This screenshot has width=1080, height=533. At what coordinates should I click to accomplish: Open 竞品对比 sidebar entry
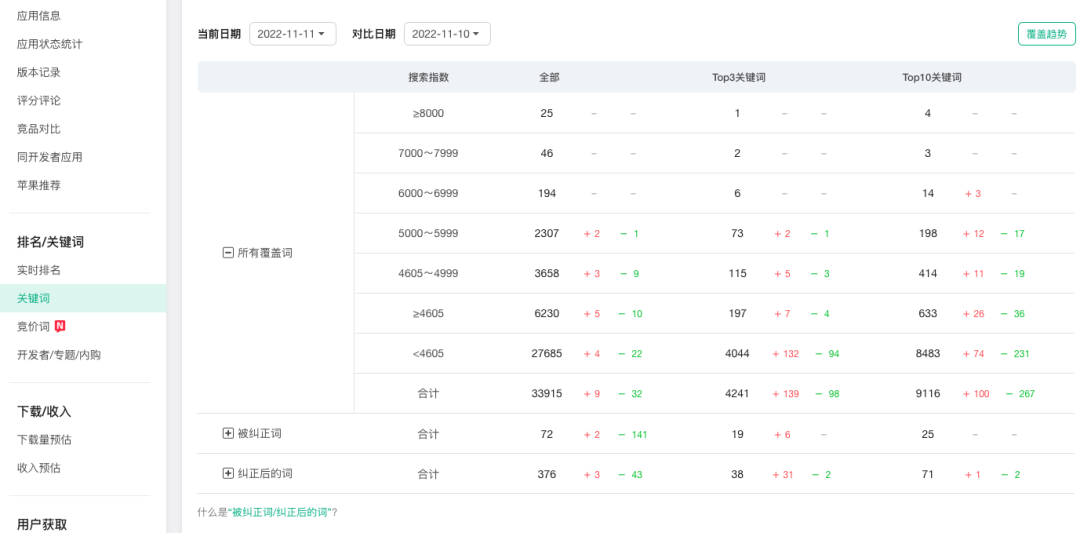pos(39,129)
